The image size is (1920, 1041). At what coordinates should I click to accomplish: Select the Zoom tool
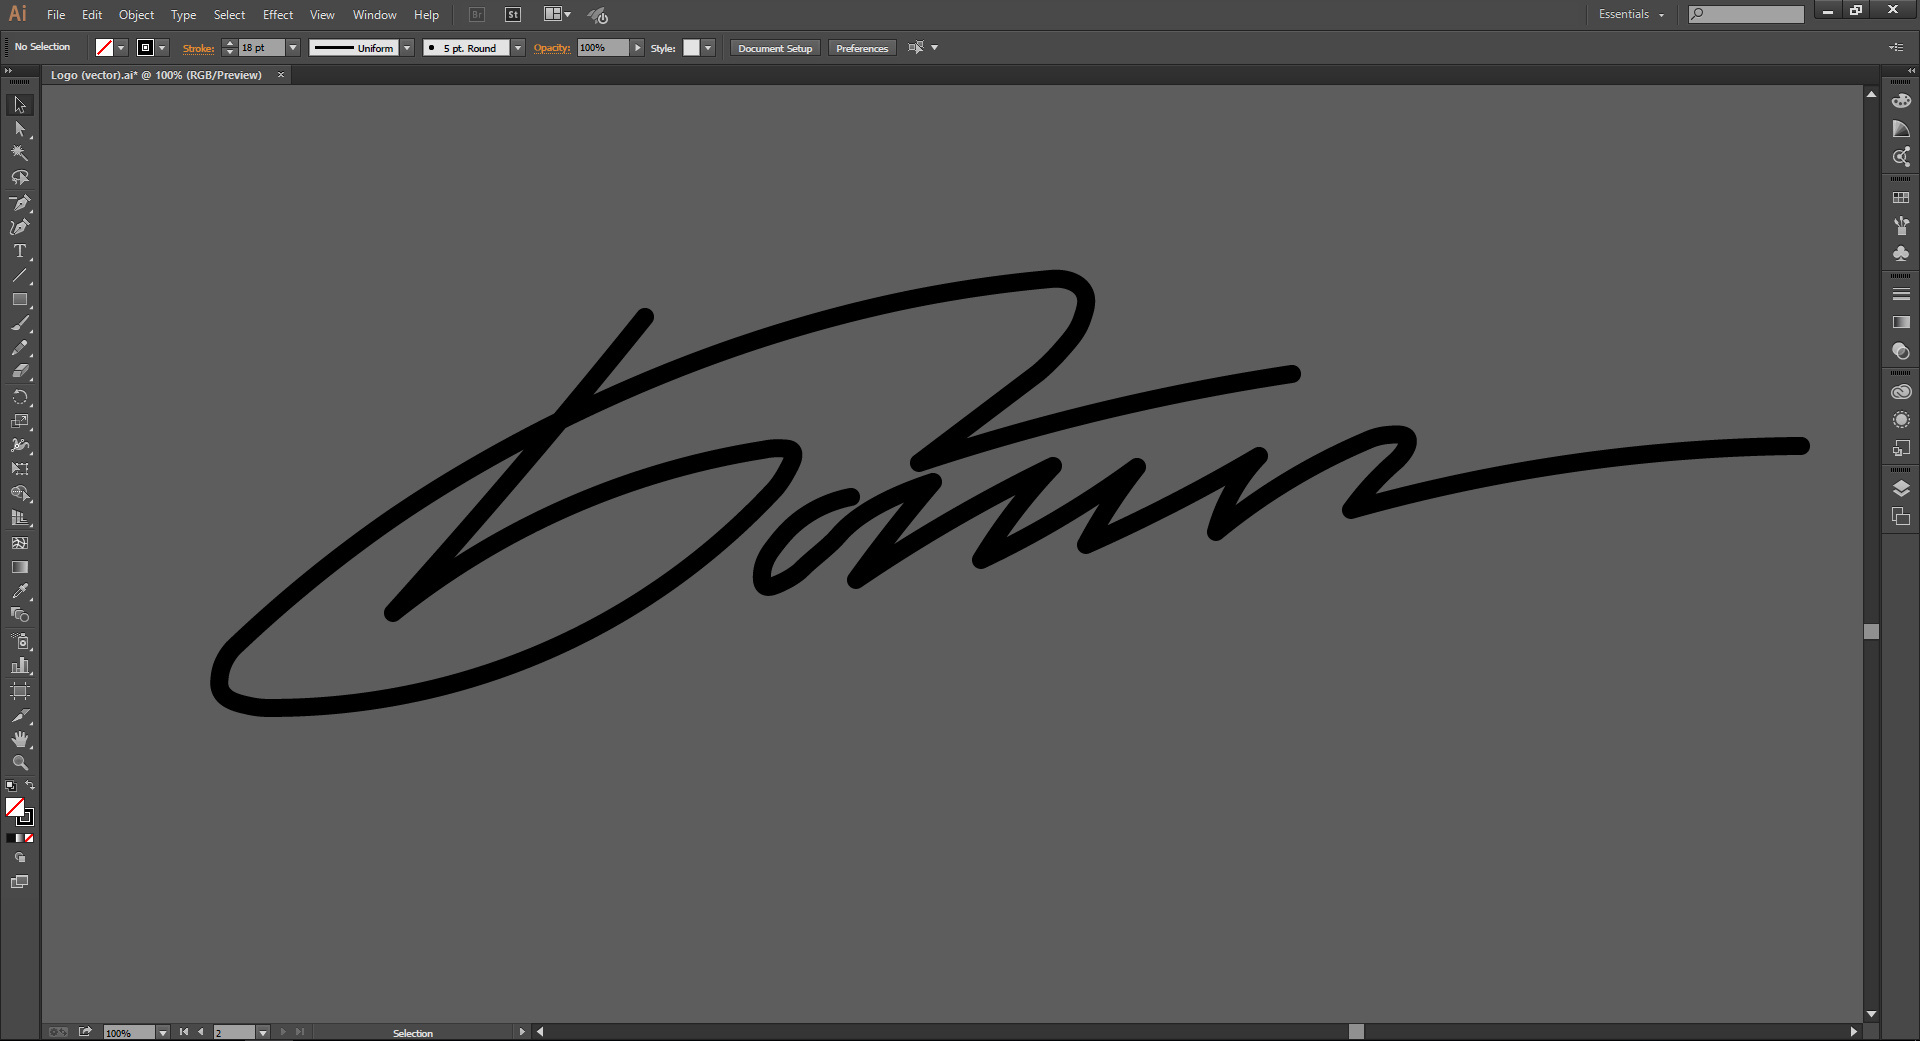click(x=20, y=763)
